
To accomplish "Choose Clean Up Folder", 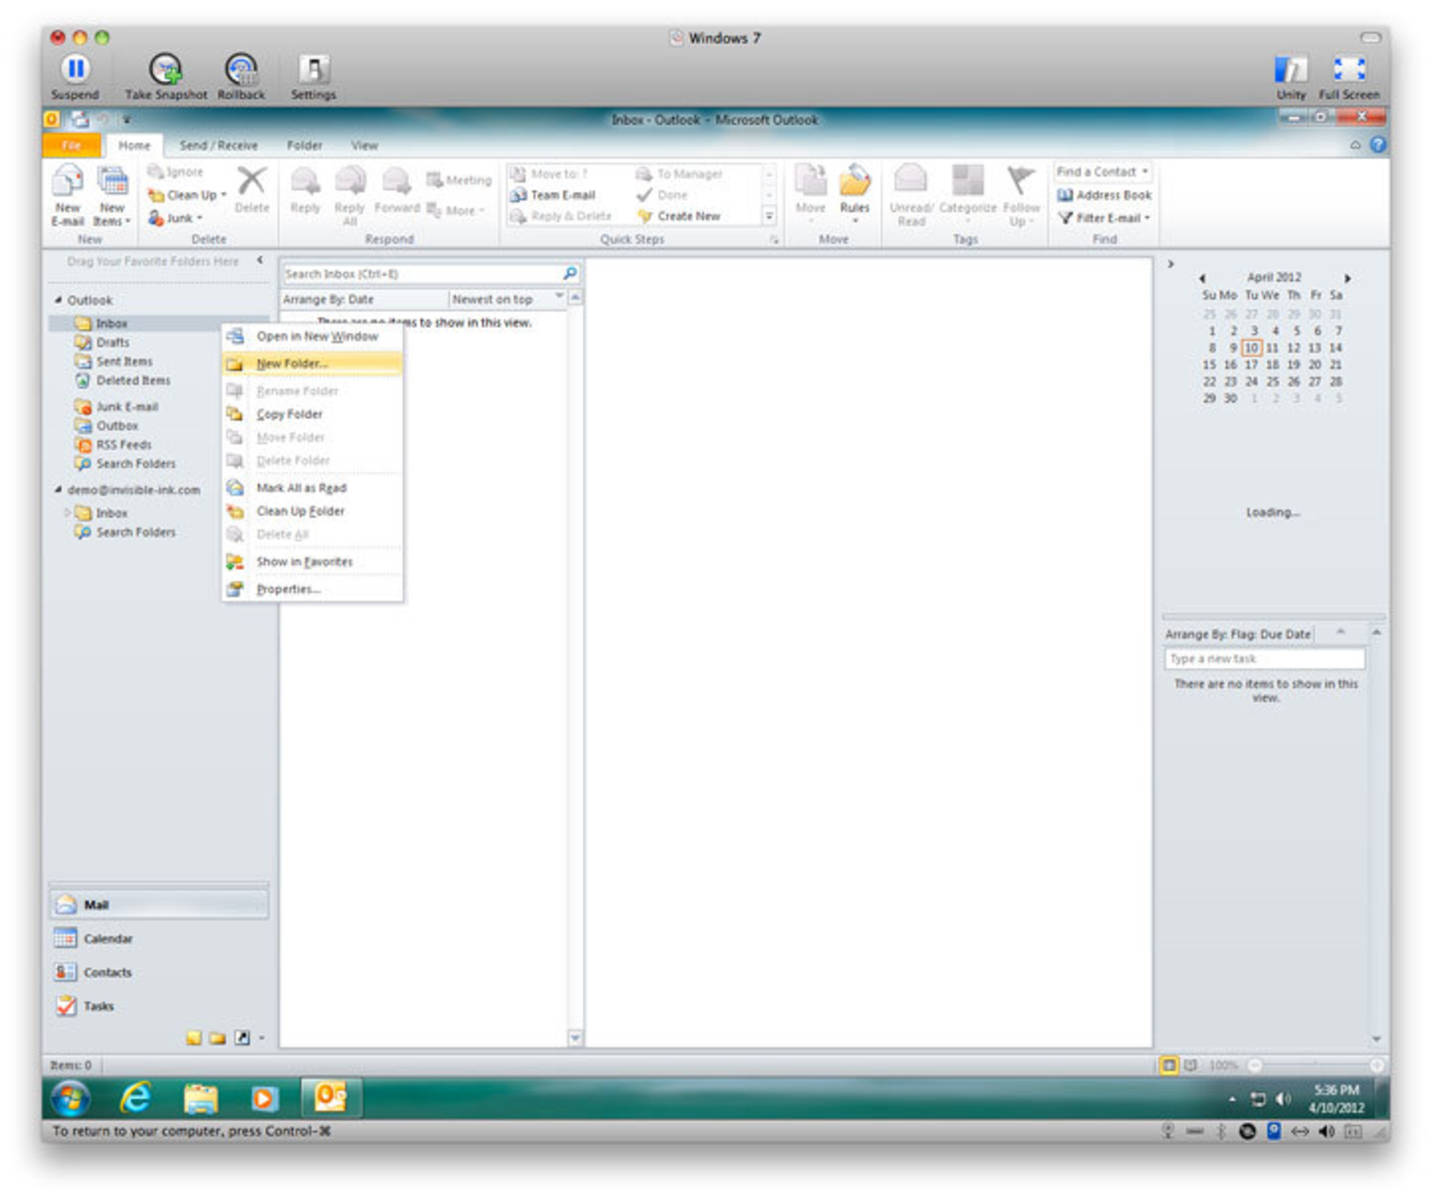I will coord(312,511).
